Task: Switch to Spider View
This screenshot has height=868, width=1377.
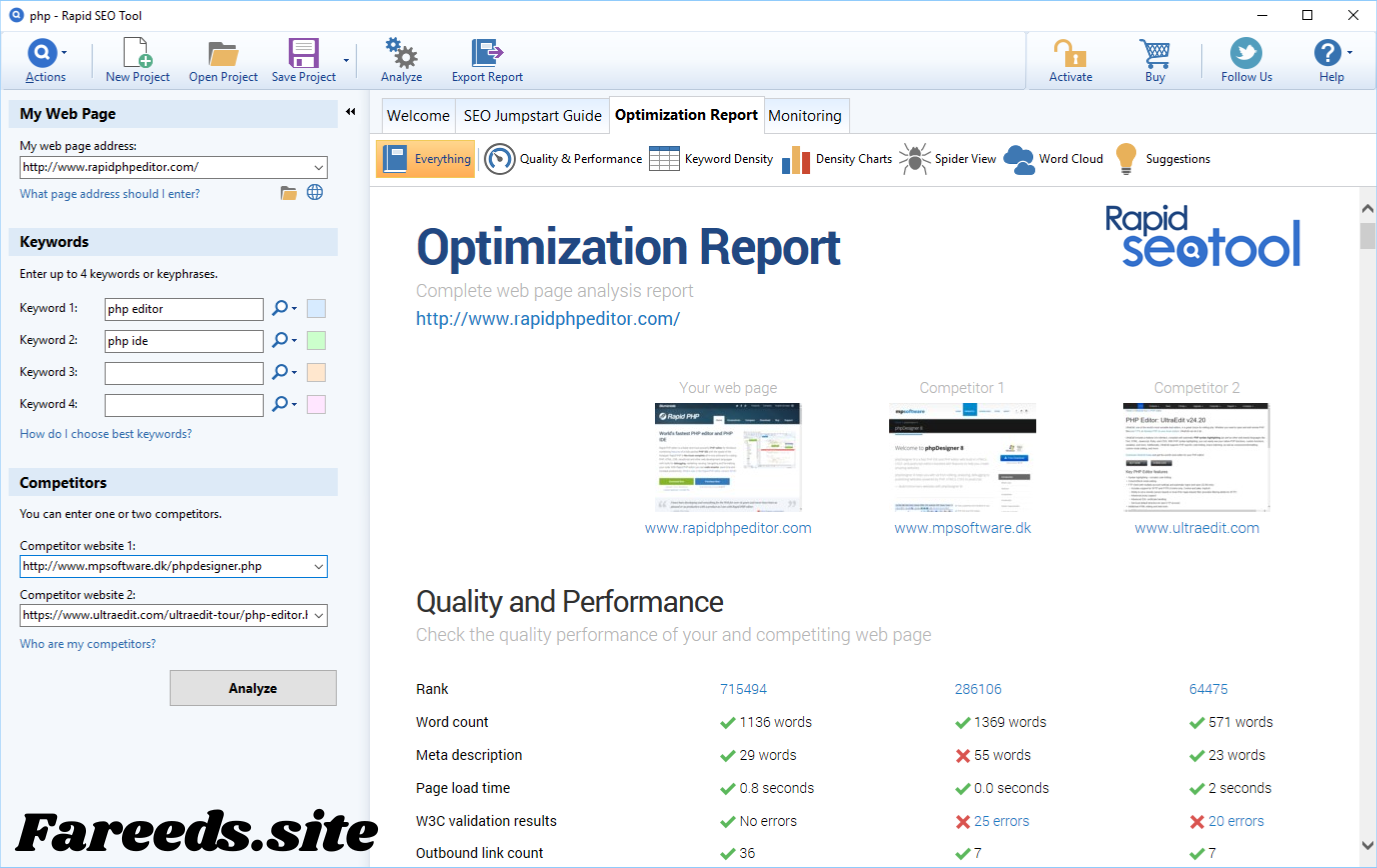Action: (948, 159)
